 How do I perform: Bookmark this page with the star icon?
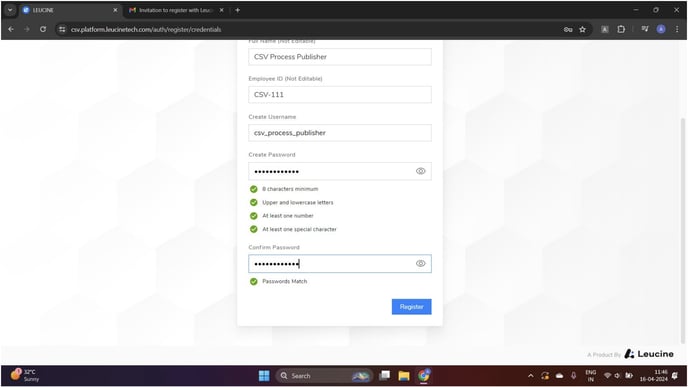pyautogui.click(x=582, y=29)
